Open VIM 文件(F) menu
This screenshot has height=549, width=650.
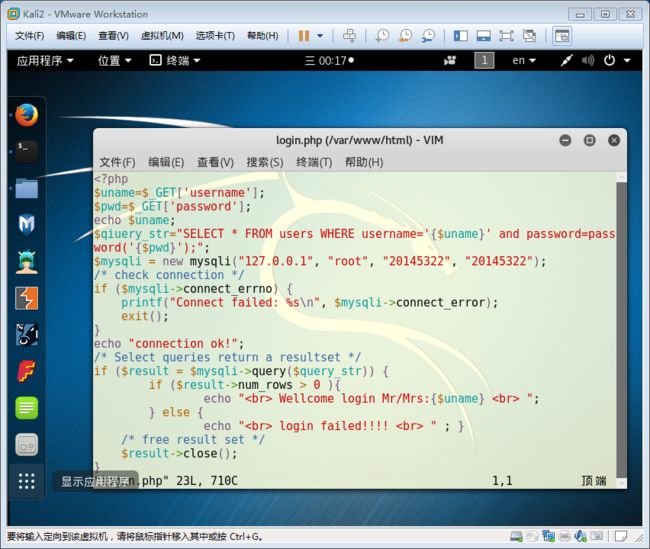(x=117, y=162)
